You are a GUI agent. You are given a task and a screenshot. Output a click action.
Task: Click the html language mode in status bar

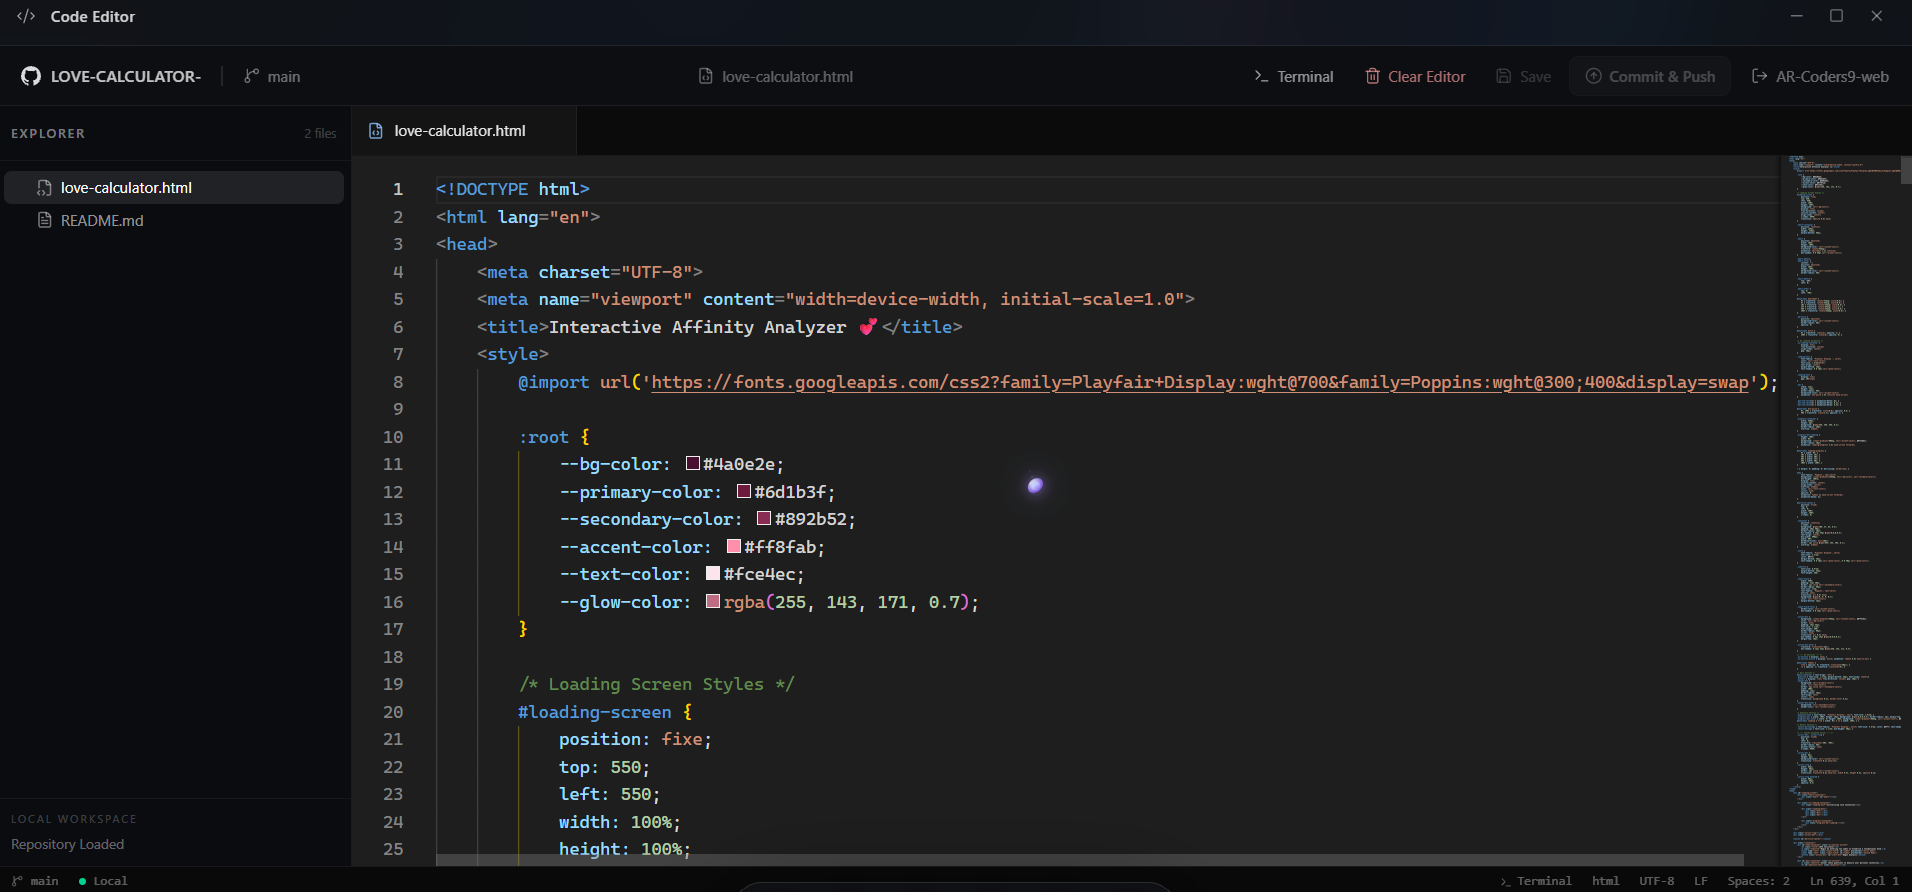click(1605, 881)
